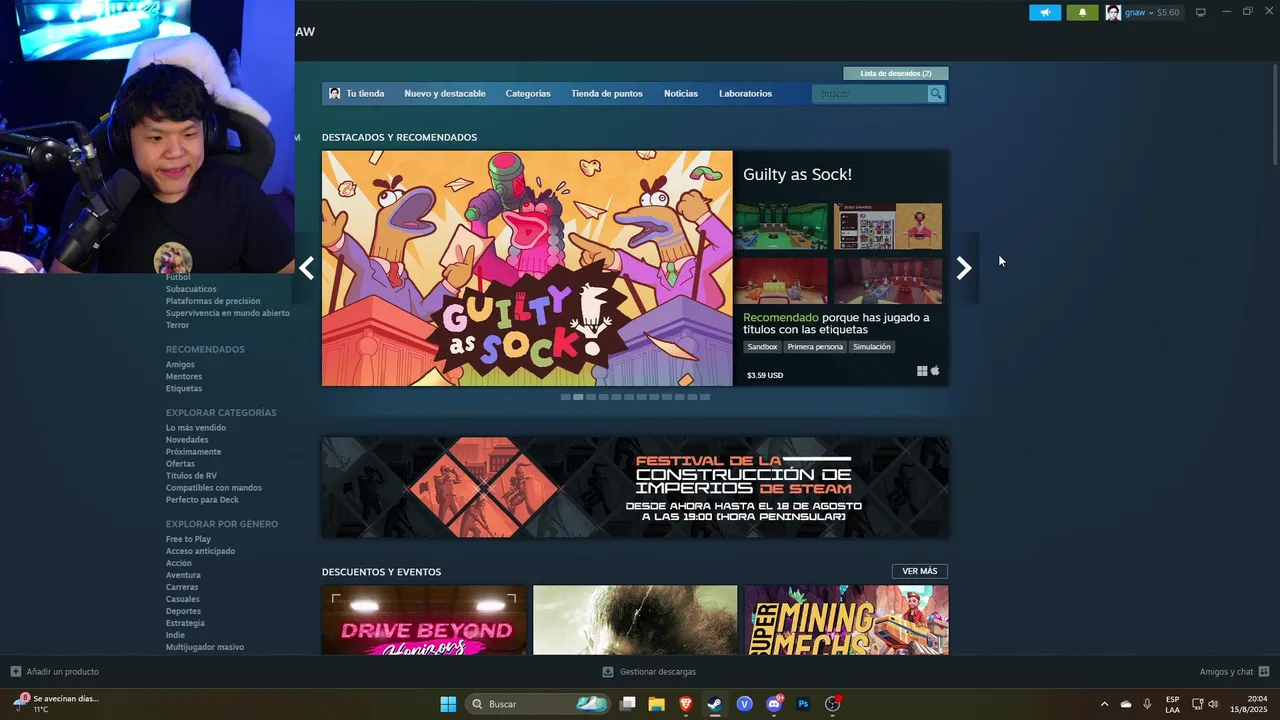Image resolution: width=1280 pixels, height=720 pixels.
Task: Open Drive Beyond Horizons capsule
Action: pyautogui.click(x=424, y=620)
